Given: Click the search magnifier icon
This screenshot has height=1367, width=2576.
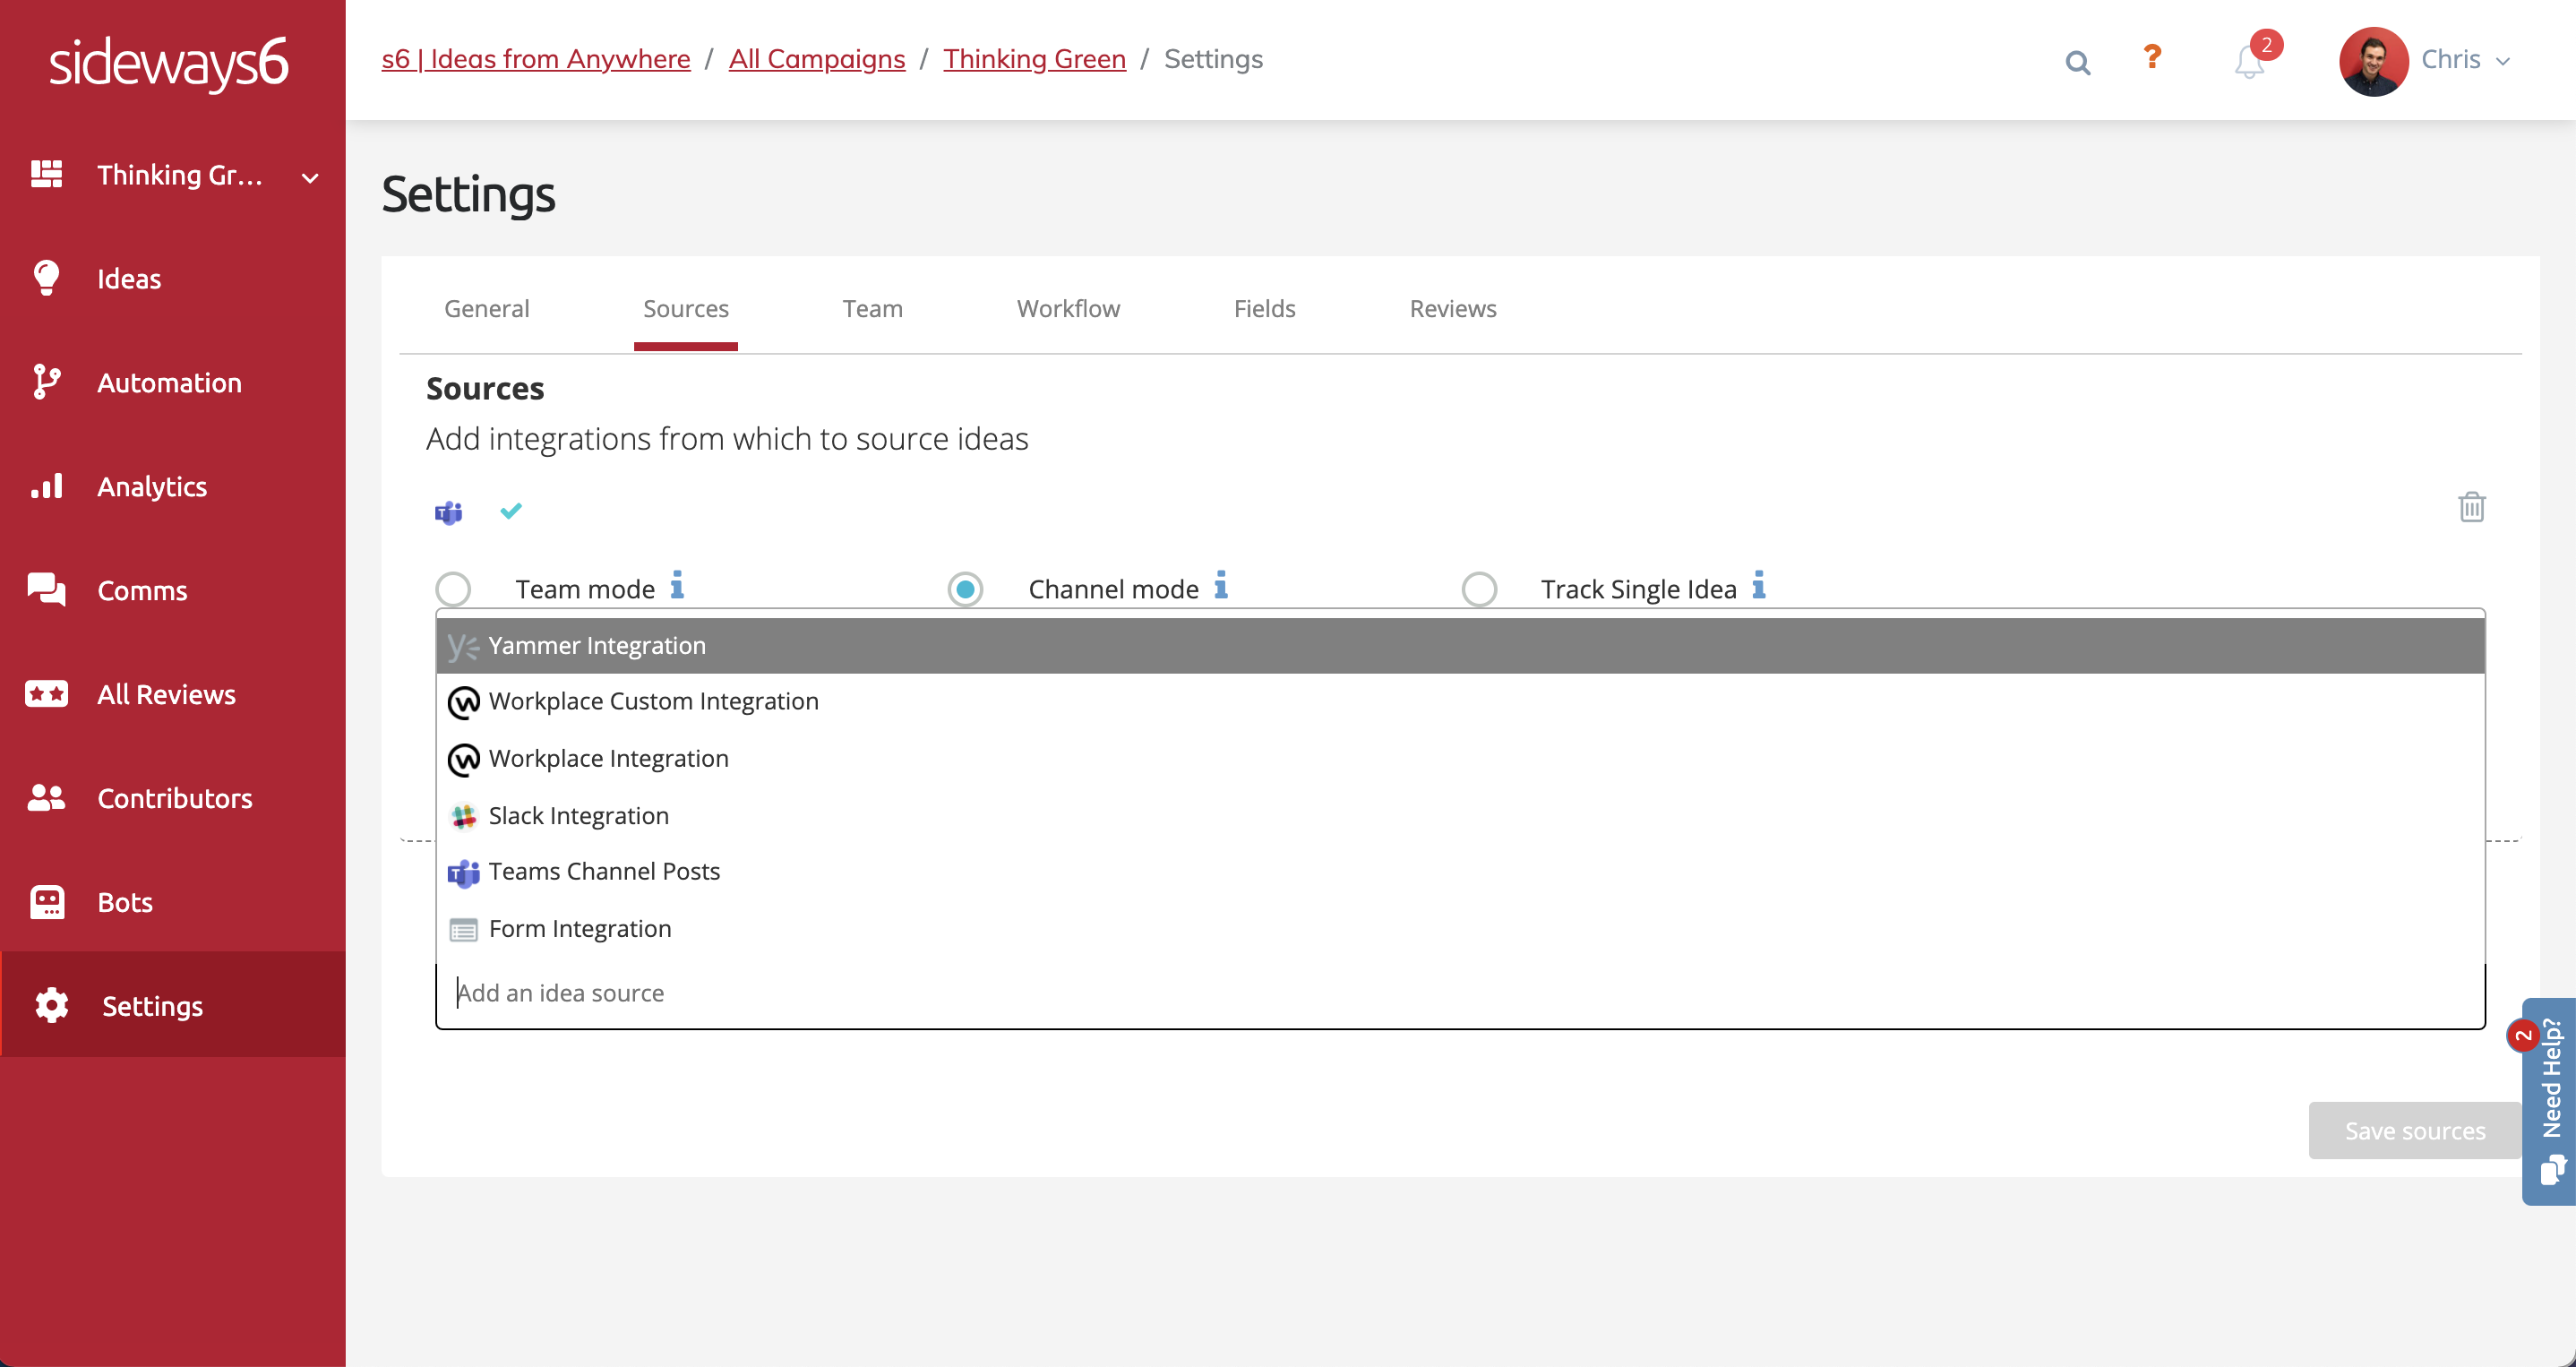Looking at the screenshot, I should tap(2077, 63).
